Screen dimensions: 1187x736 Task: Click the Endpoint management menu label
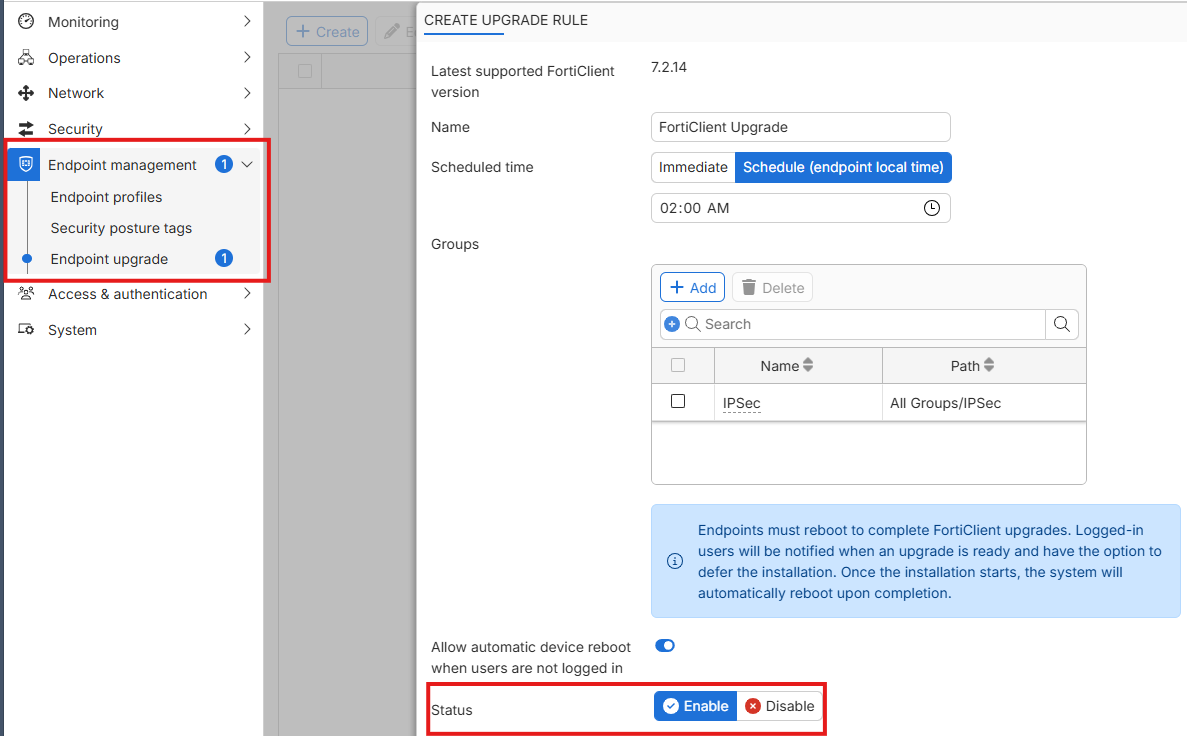pos(122,165)
